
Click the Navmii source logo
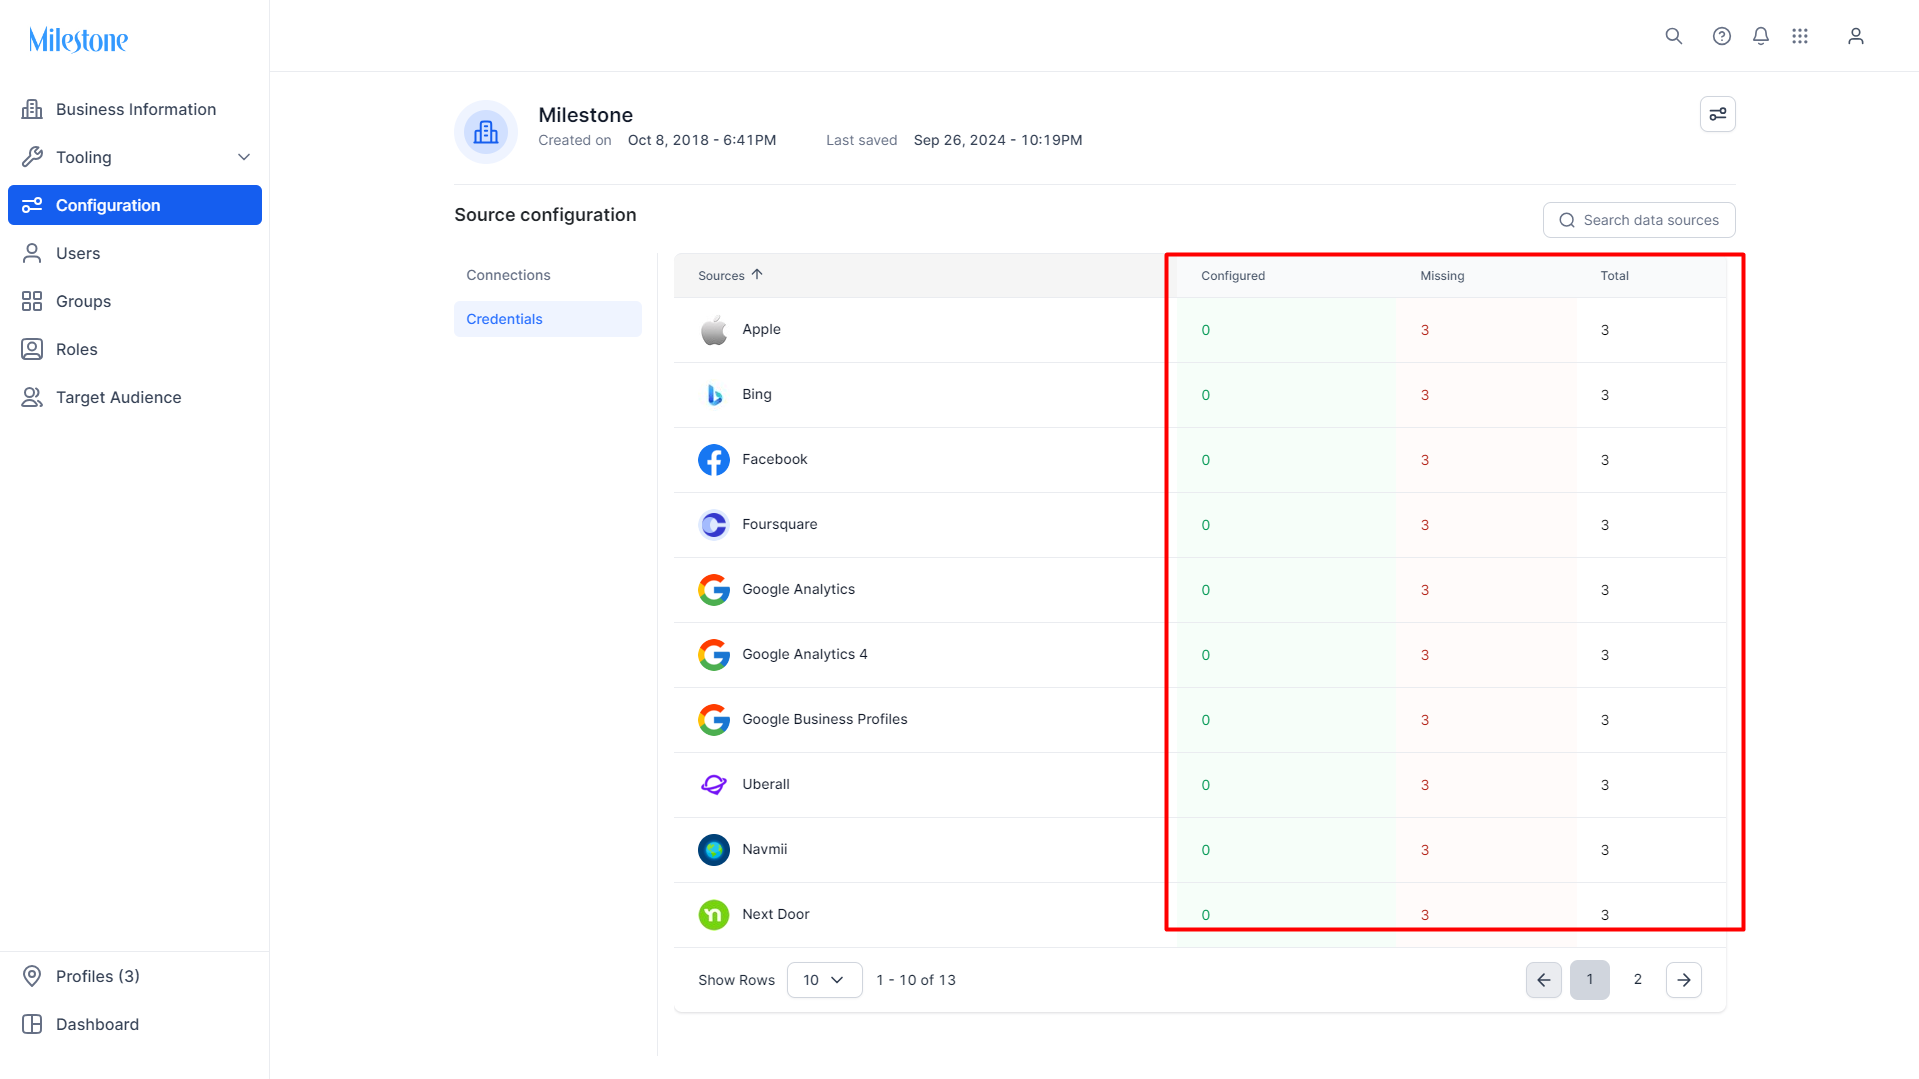coord(714,850)
